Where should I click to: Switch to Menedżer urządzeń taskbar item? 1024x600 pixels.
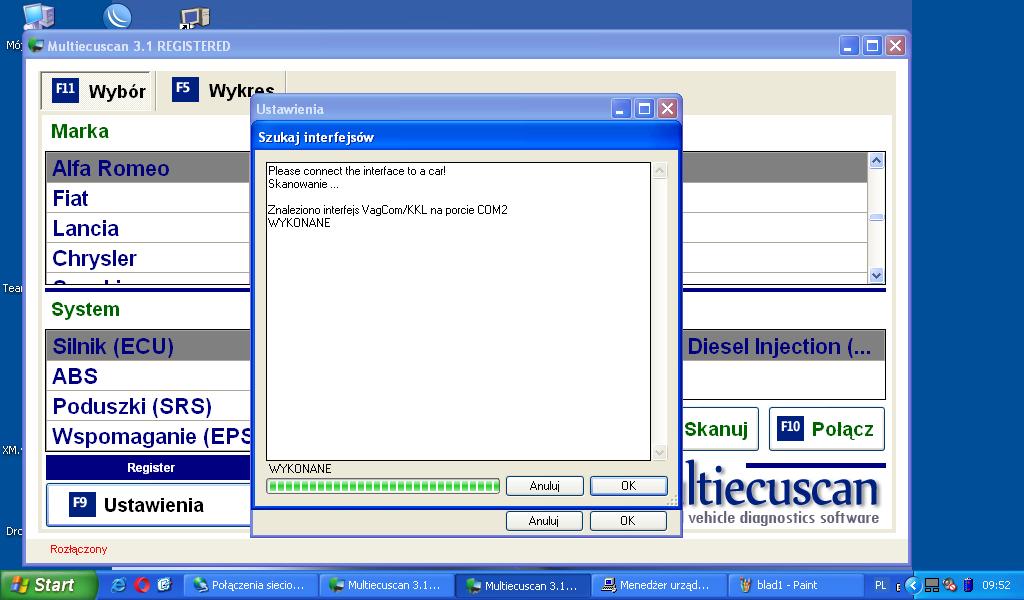coord(660,585)
